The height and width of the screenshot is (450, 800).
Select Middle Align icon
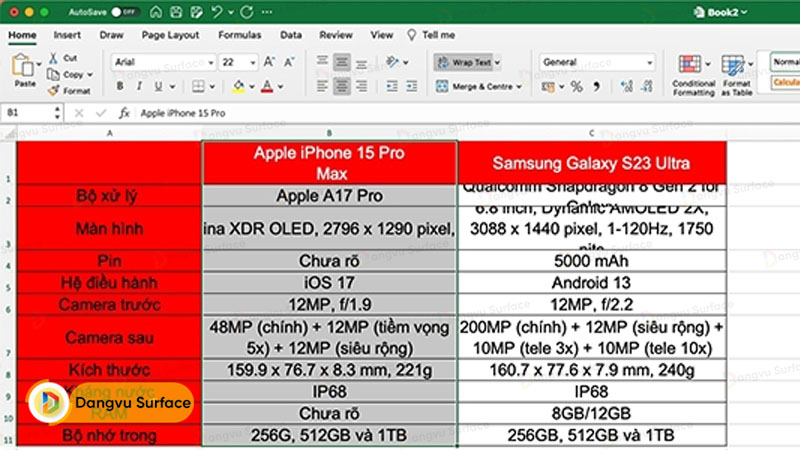(x=341, y=62)
